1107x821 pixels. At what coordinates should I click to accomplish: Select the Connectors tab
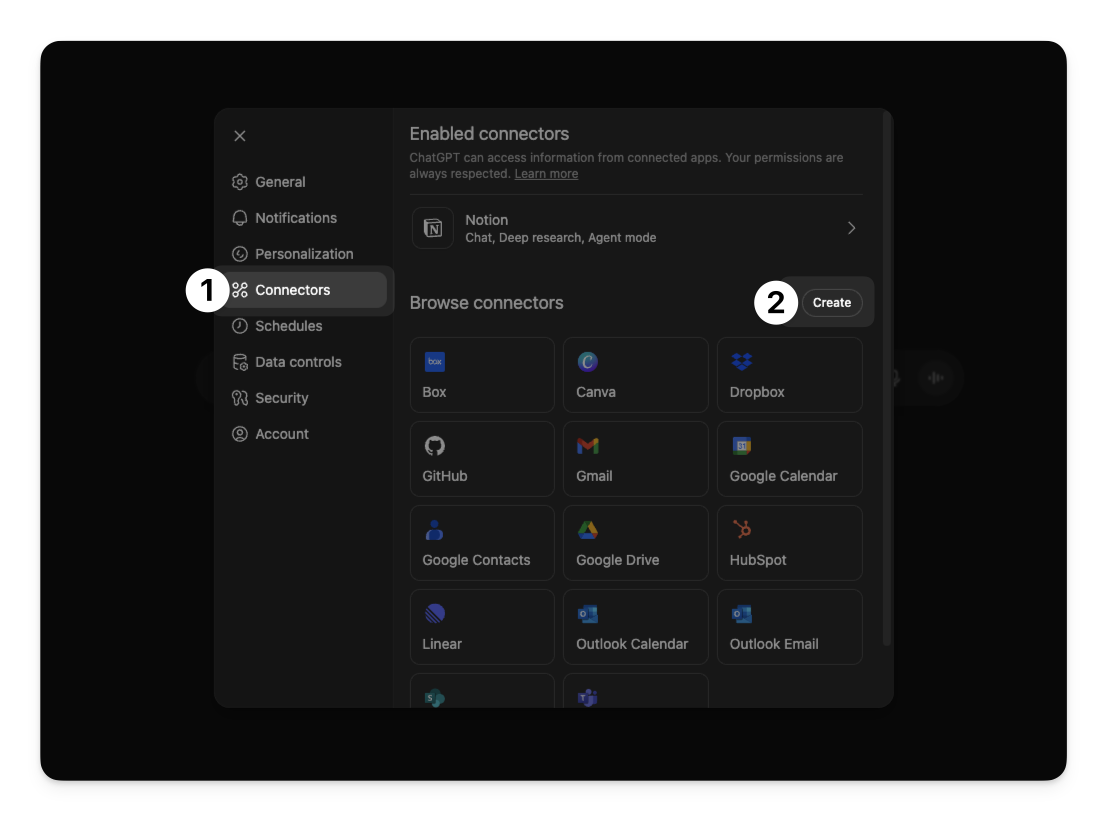(304, 289)
